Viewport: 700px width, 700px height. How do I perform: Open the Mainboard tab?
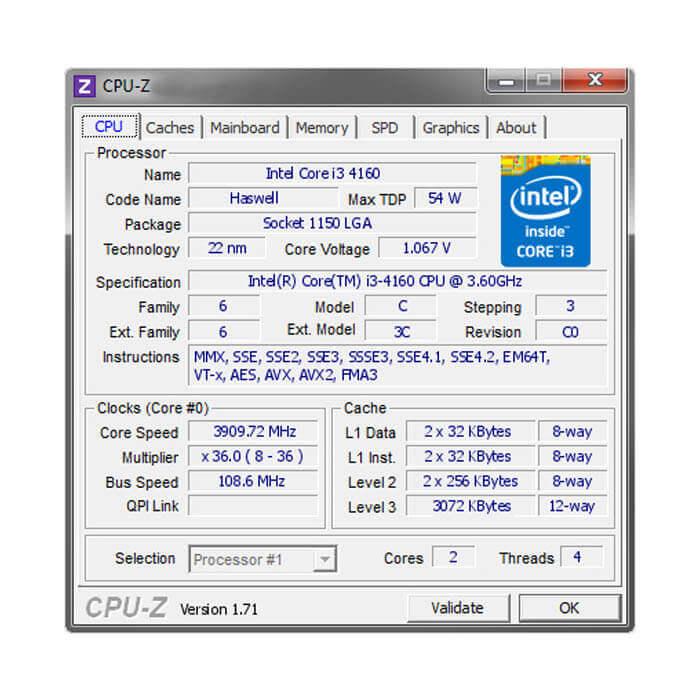click(x=245, y=128)
